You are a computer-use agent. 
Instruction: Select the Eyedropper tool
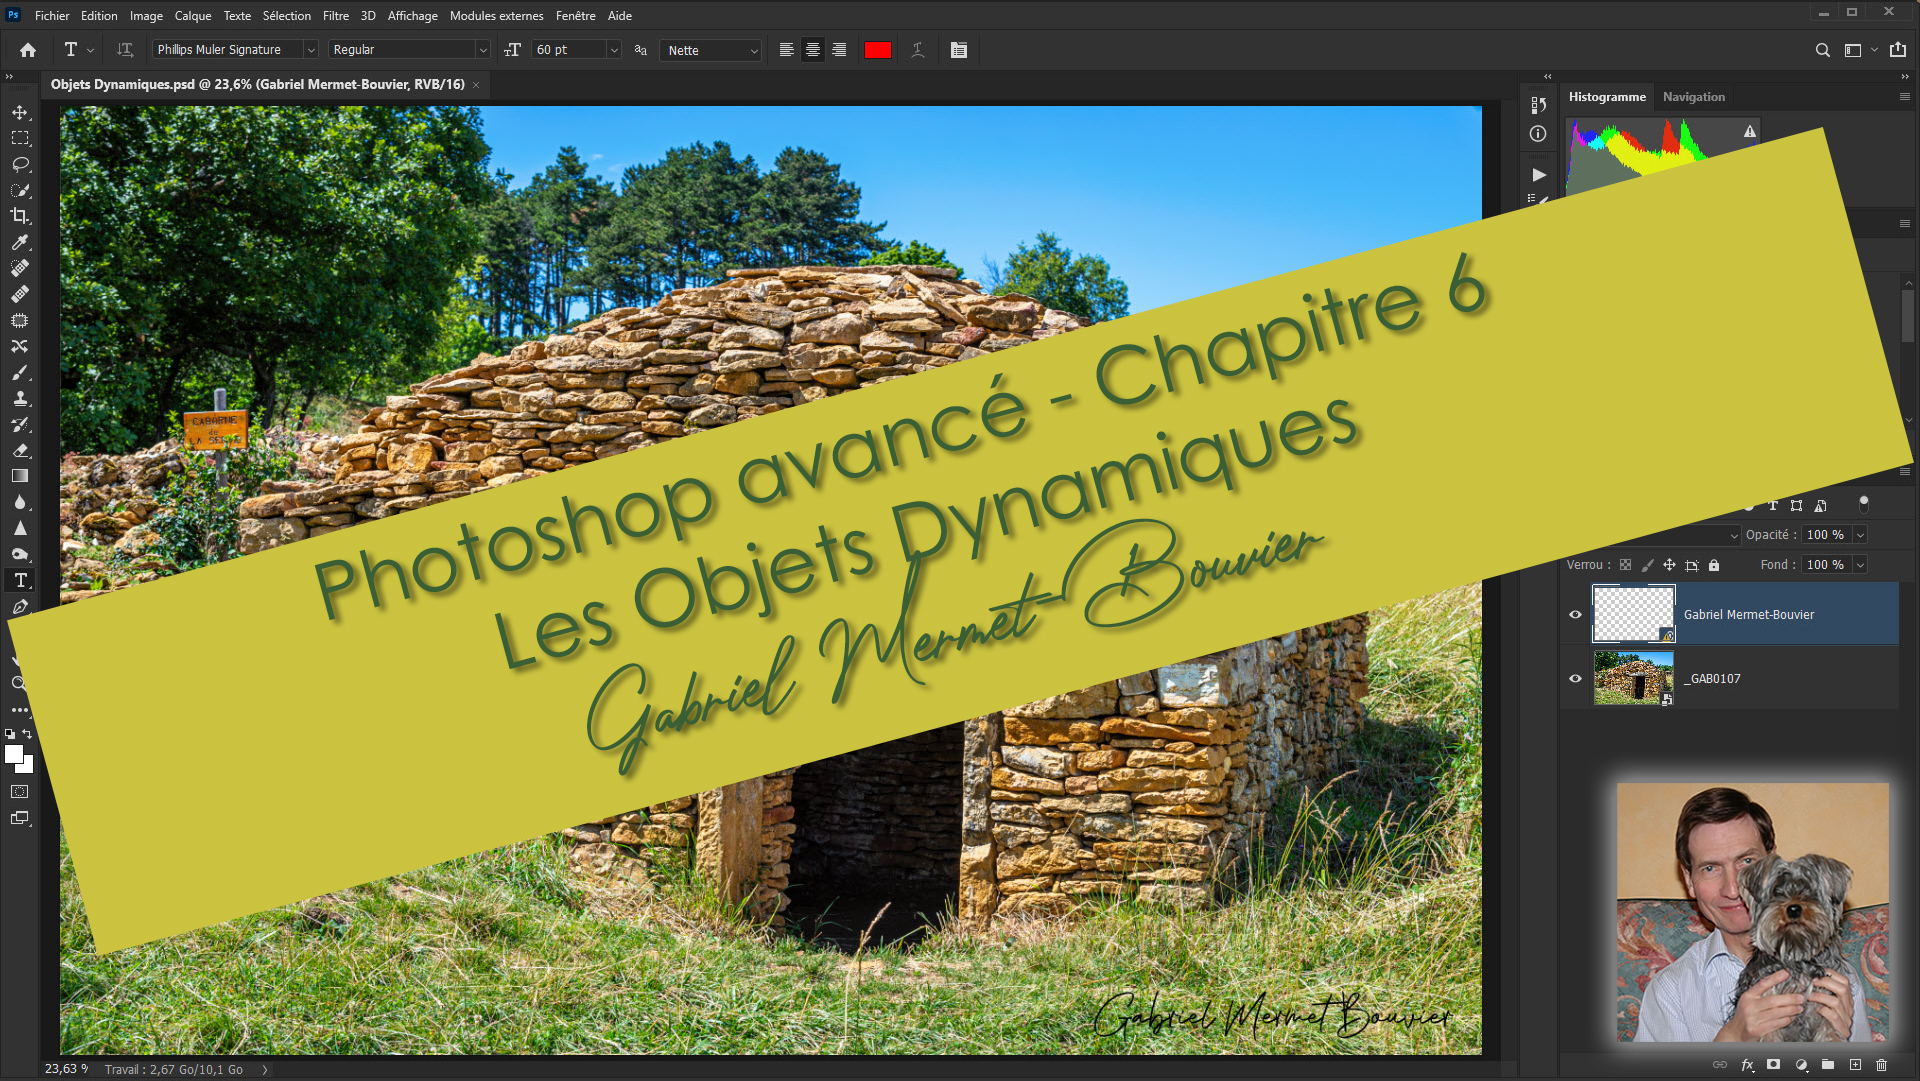20,242
